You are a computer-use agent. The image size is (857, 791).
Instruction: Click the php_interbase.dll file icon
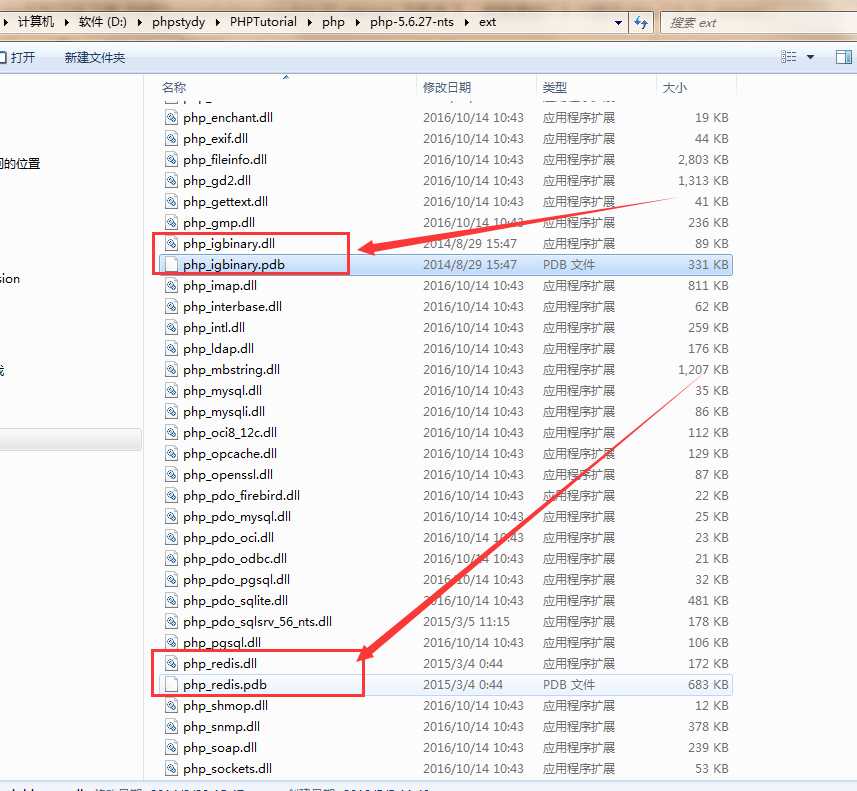point(172,307)
